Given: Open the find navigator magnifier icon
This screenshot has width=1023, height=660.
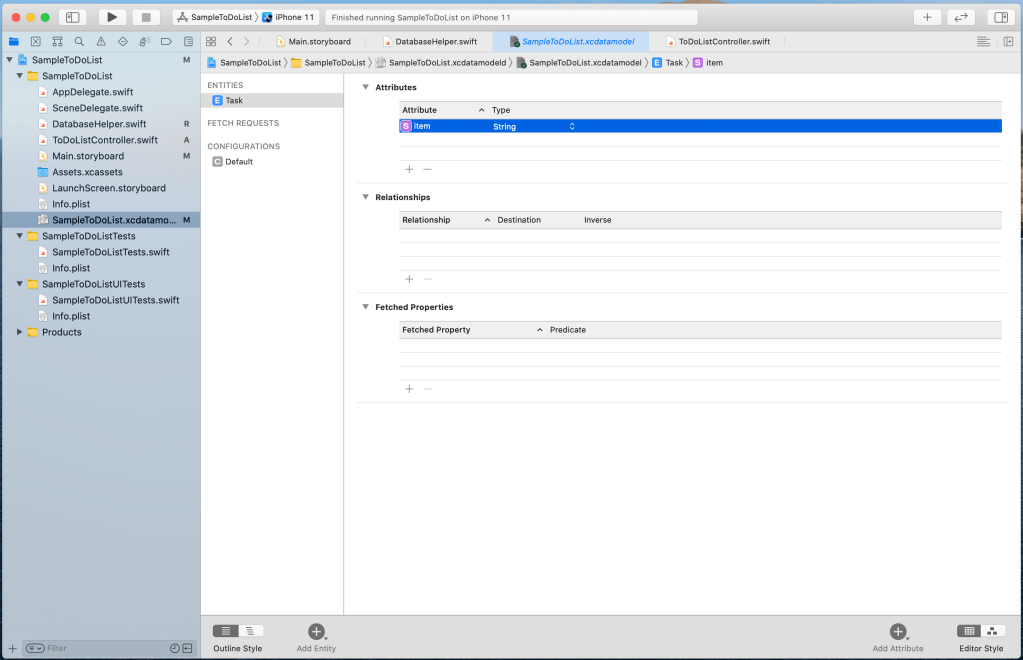Looking at the screenshot, I should point(79,41).
